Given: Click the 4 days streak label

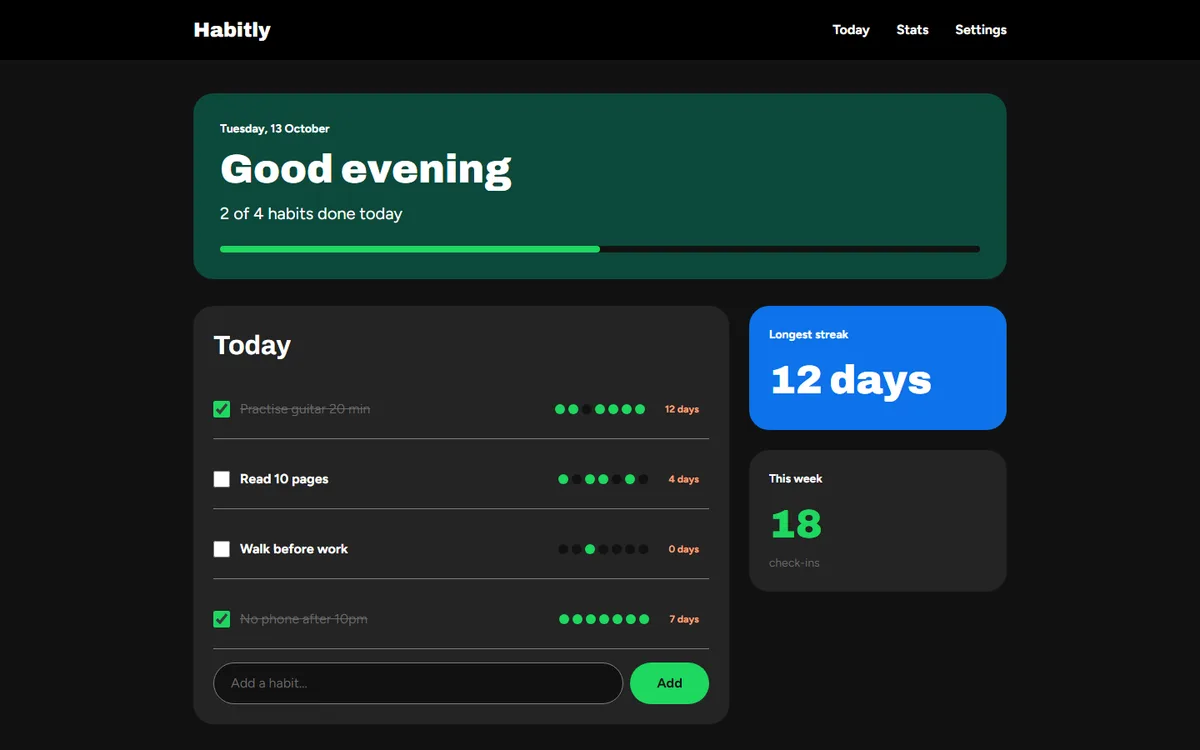Looking at the screenshot, I should pos(684,479).
